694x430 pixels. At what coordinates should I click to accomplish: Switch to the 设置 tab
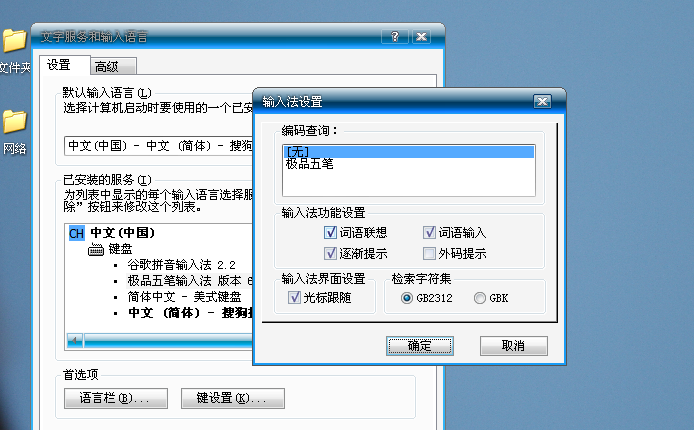click(65, 65)
